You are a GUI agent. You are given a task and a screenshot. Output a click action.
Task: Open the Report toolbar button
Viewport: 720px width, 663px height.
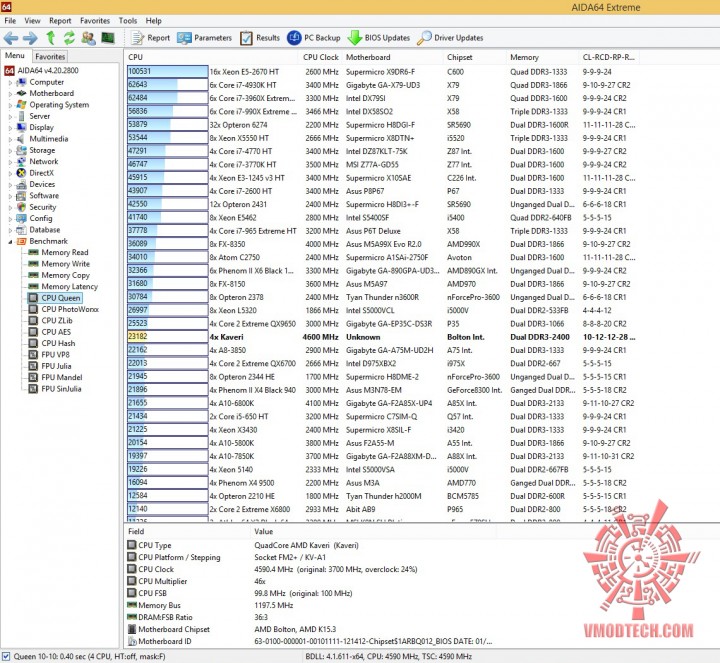point(151,38)
